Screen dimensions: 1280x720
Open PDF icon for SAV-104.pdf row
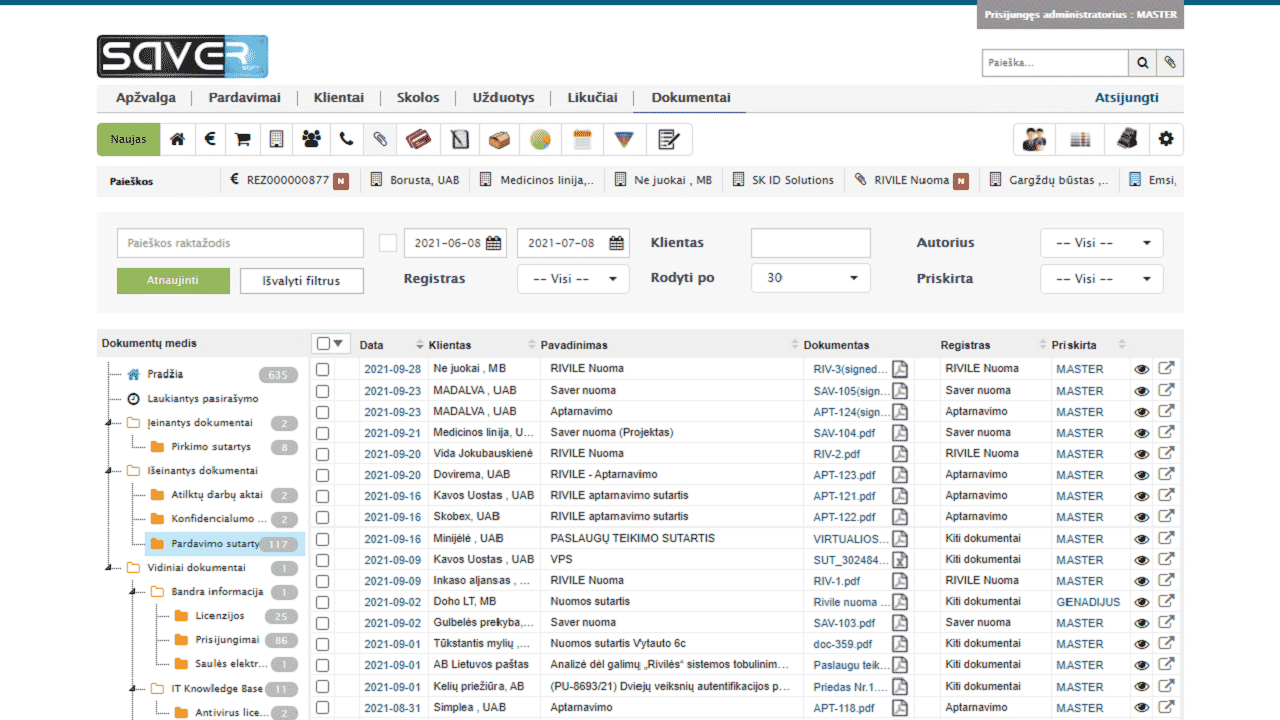click(x=900, y=433)
